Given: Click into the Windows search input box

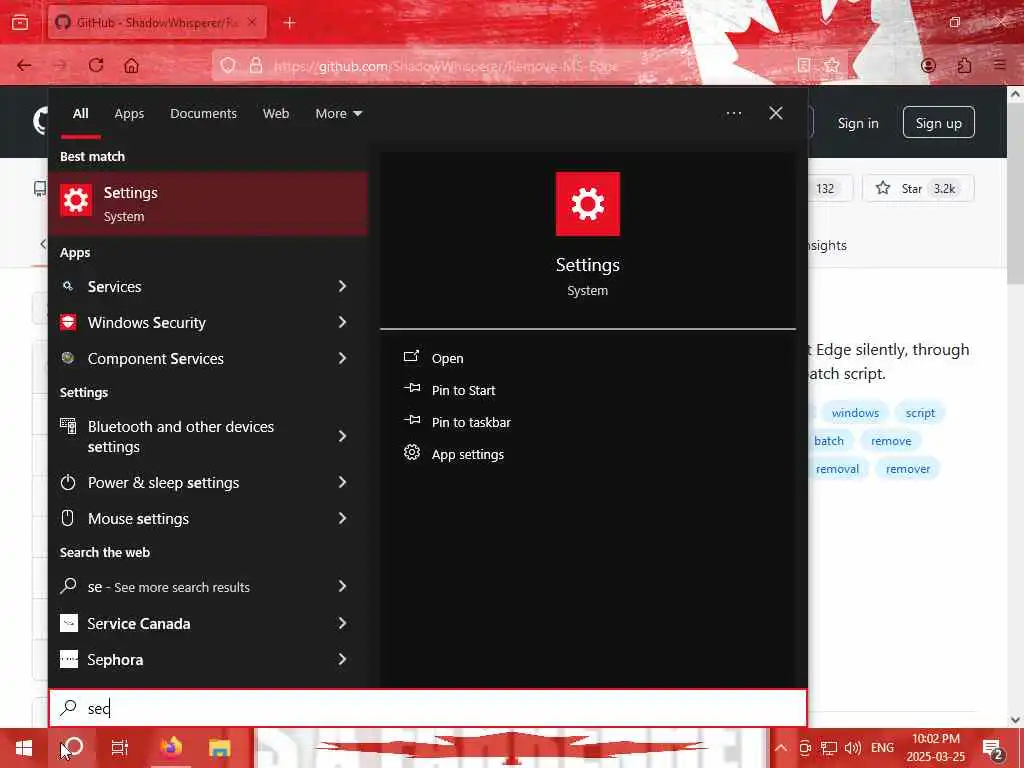Looking at the screenshot, I should coord(428,708).
